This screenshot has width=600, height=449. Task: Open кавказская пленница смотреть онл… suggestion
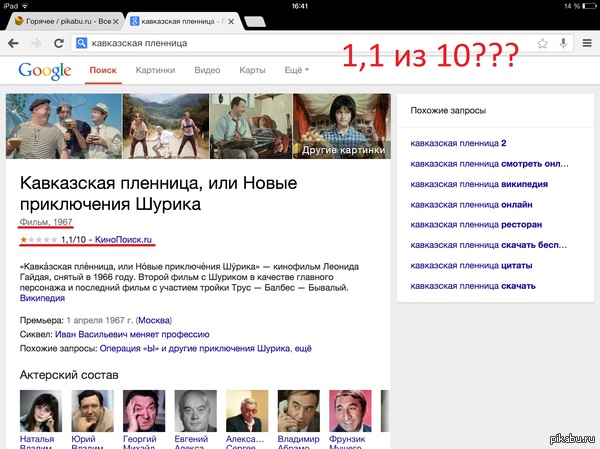(489, 164)
